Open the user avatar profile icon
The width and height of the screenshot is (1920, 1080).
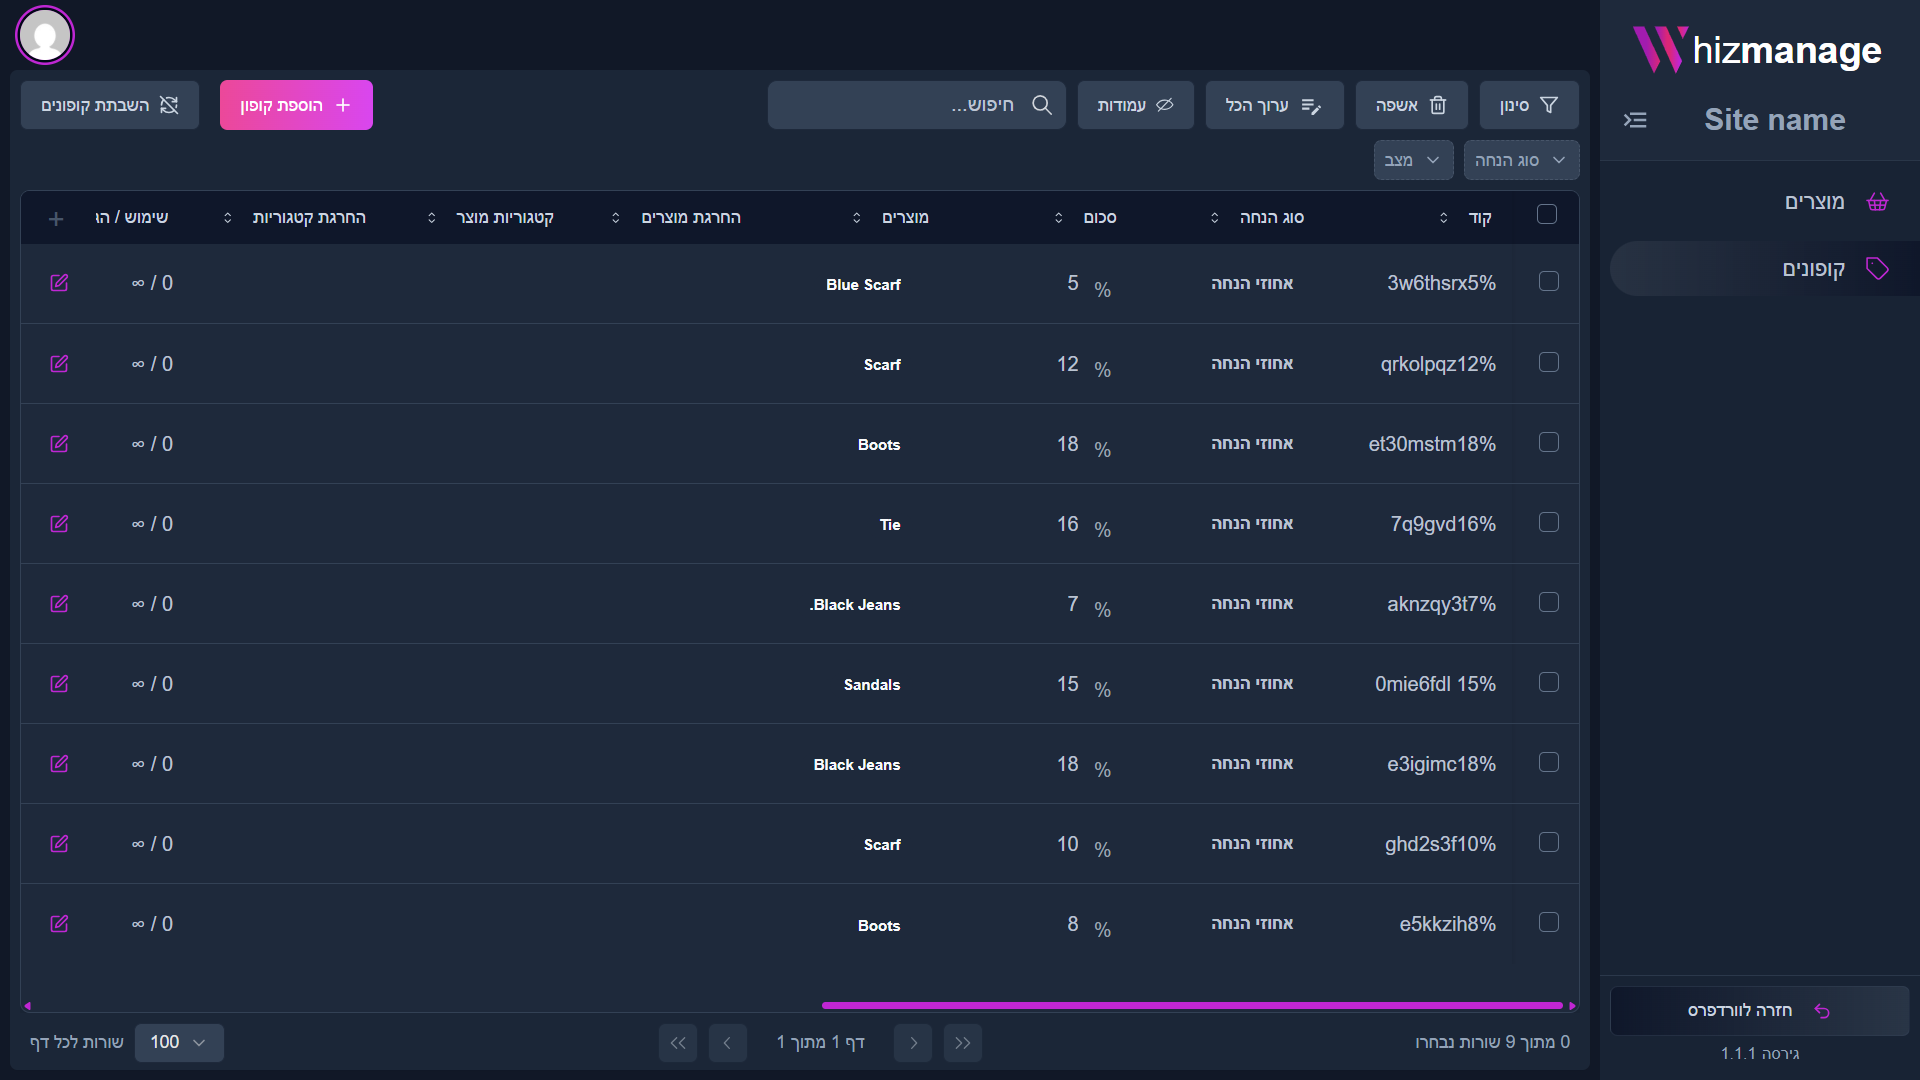[45, 36]
